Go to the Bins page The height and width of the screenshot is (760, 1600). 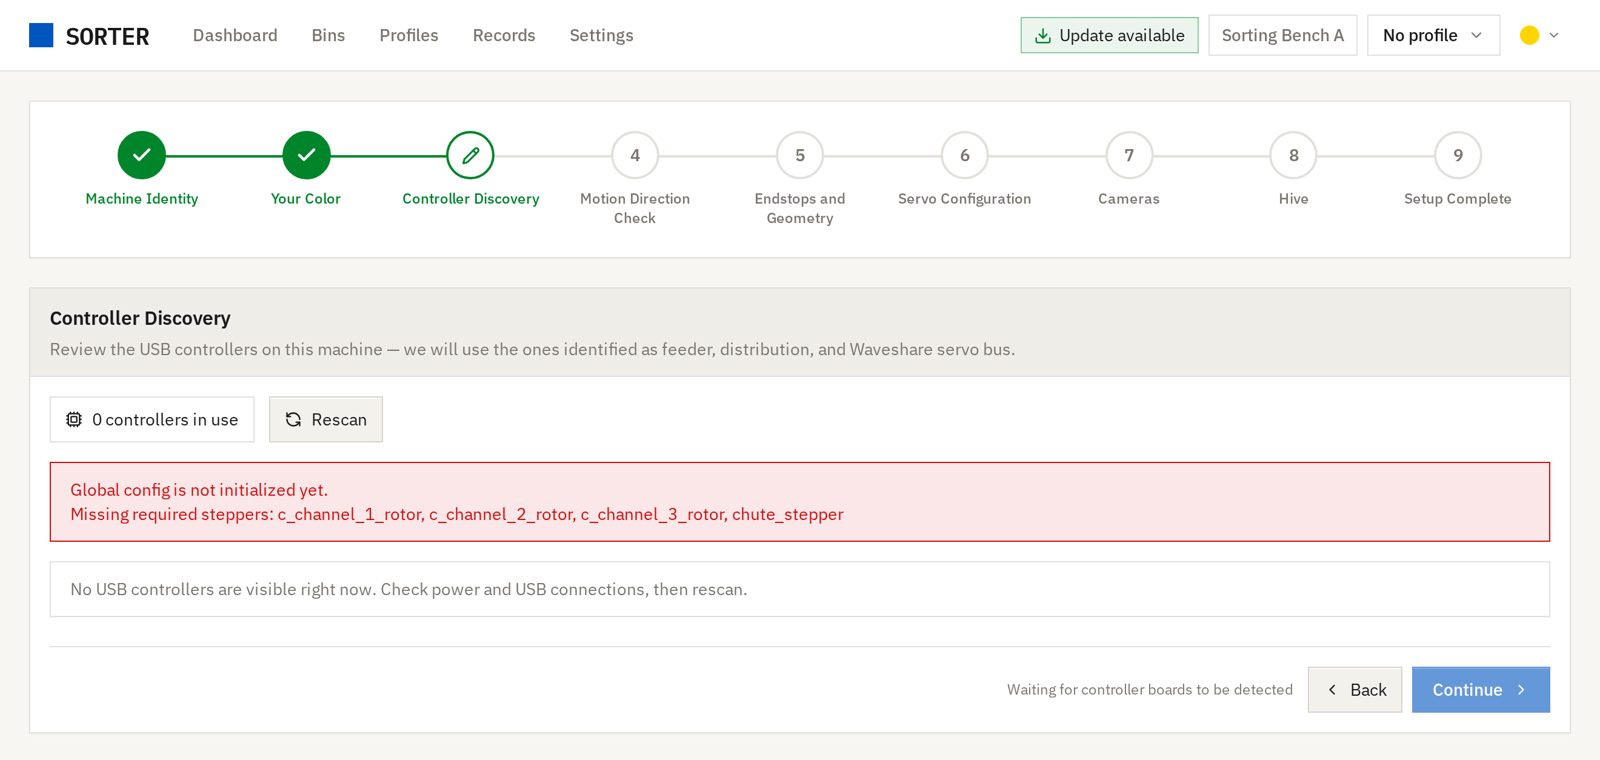coord(328,35)
